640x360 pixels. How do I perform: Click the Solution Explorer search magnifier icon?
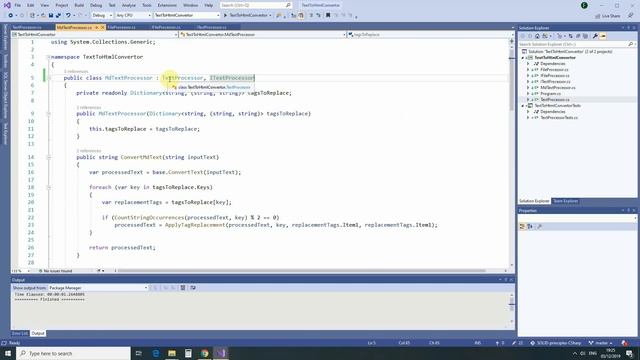631,44
